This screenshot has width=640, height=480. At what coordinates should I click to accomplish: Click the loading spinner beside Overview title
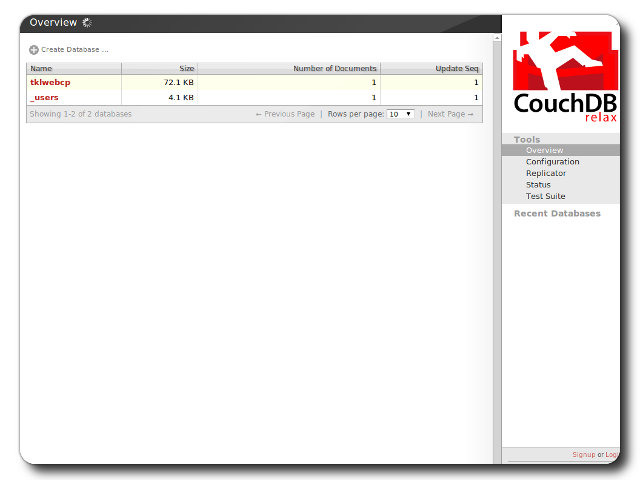pos(87,22)
